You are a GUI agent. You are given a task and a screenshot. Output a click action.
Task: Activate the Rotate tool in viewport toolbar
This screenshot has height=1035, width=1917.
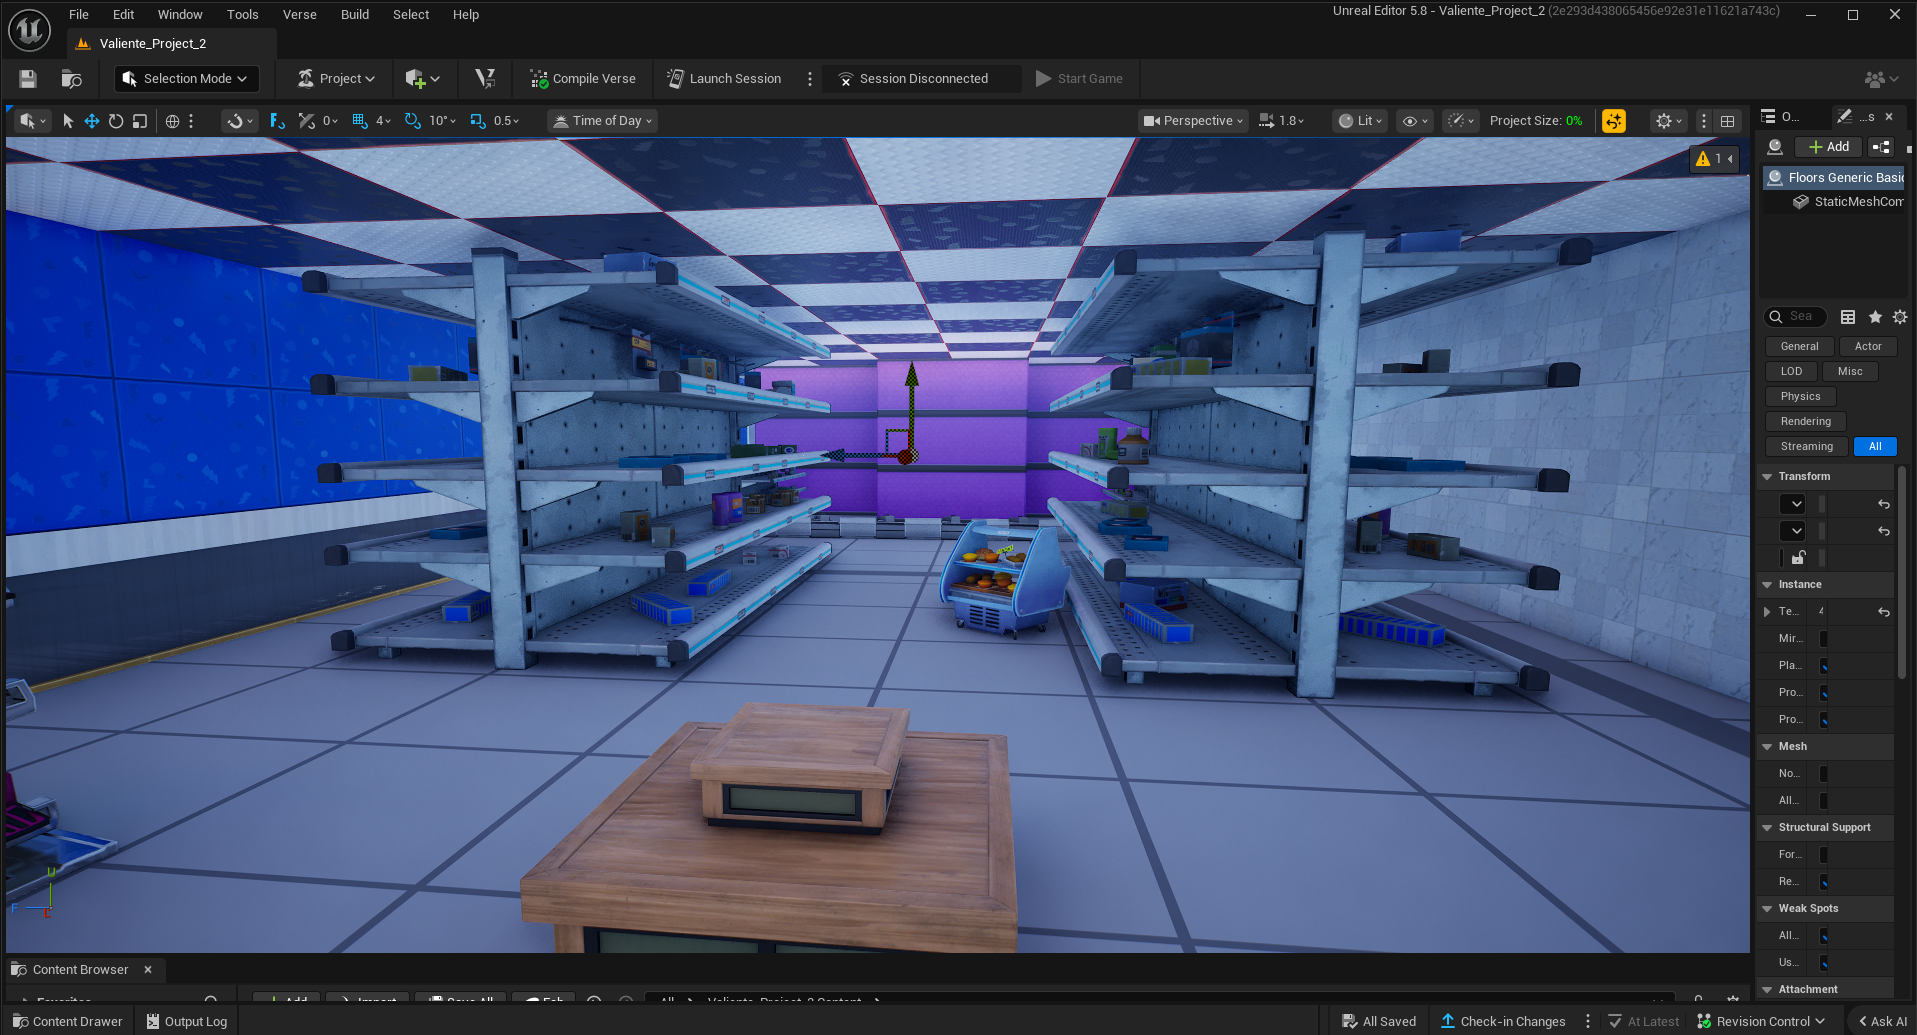point(116,121)
